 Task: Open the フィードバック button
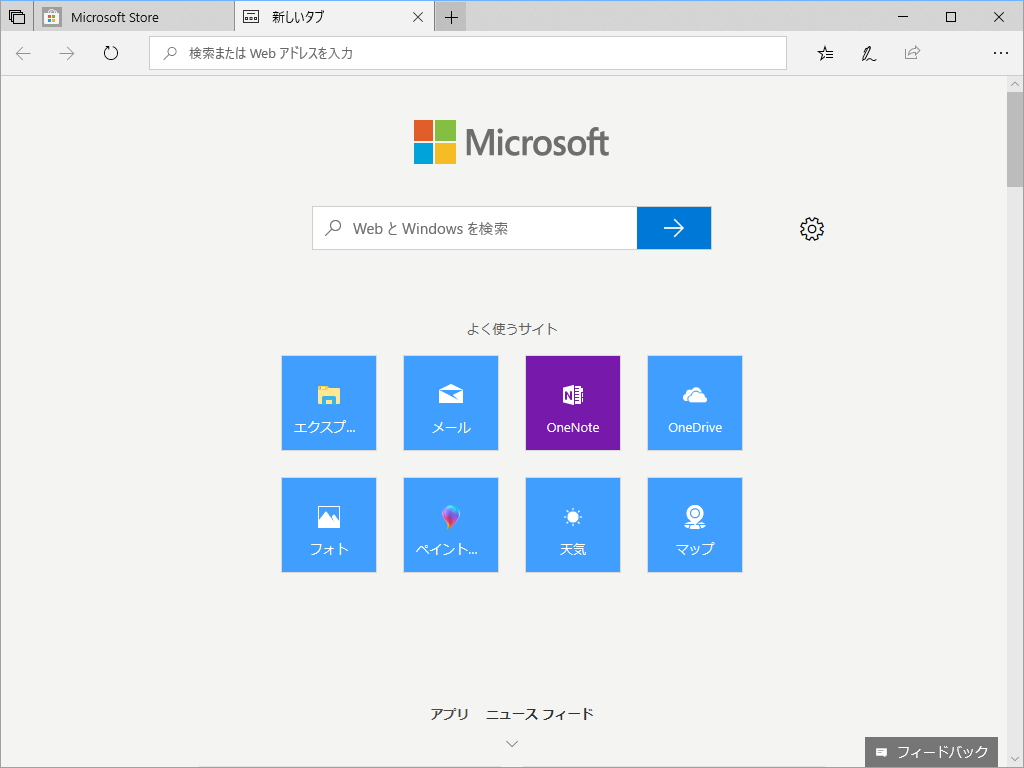(931, 752)
